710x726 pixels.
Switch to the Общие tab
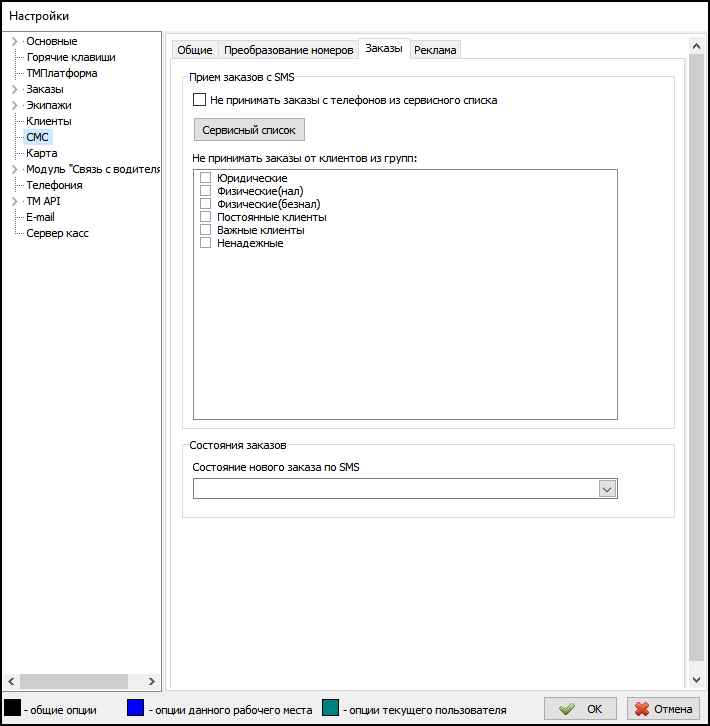[194, 50]
